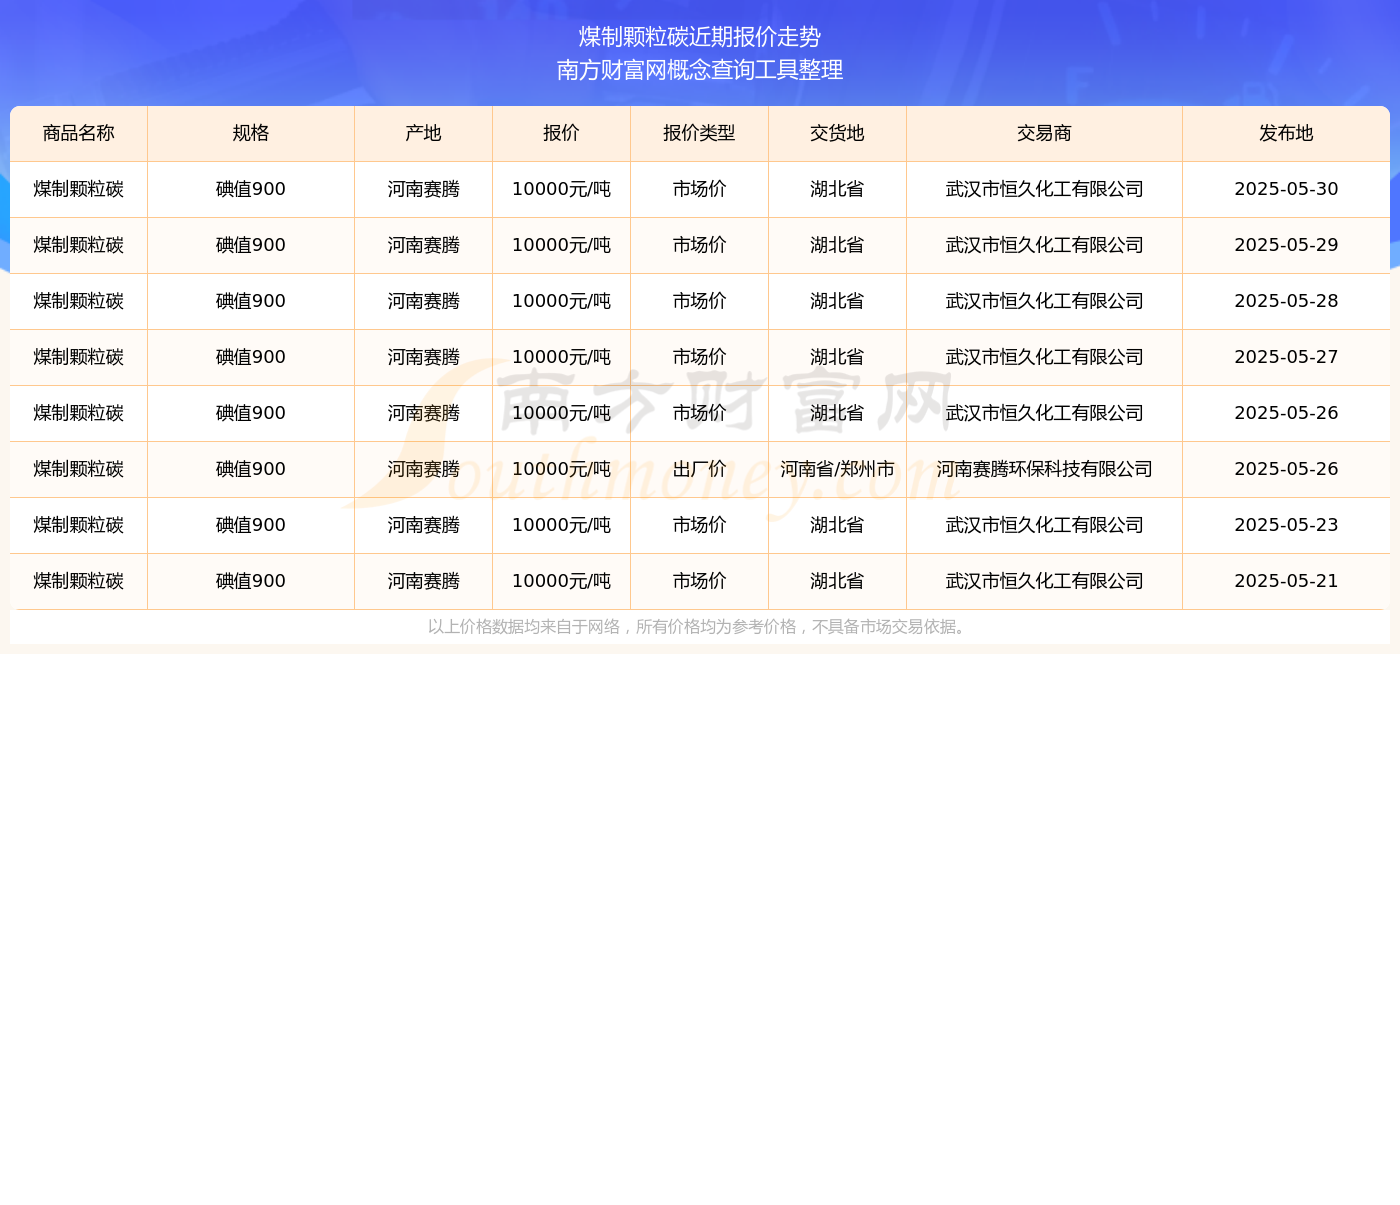Click the title 煤制颗粒碳近期报价走势
Viewport: 1400px width, 1205px height.
click(700, 37)
